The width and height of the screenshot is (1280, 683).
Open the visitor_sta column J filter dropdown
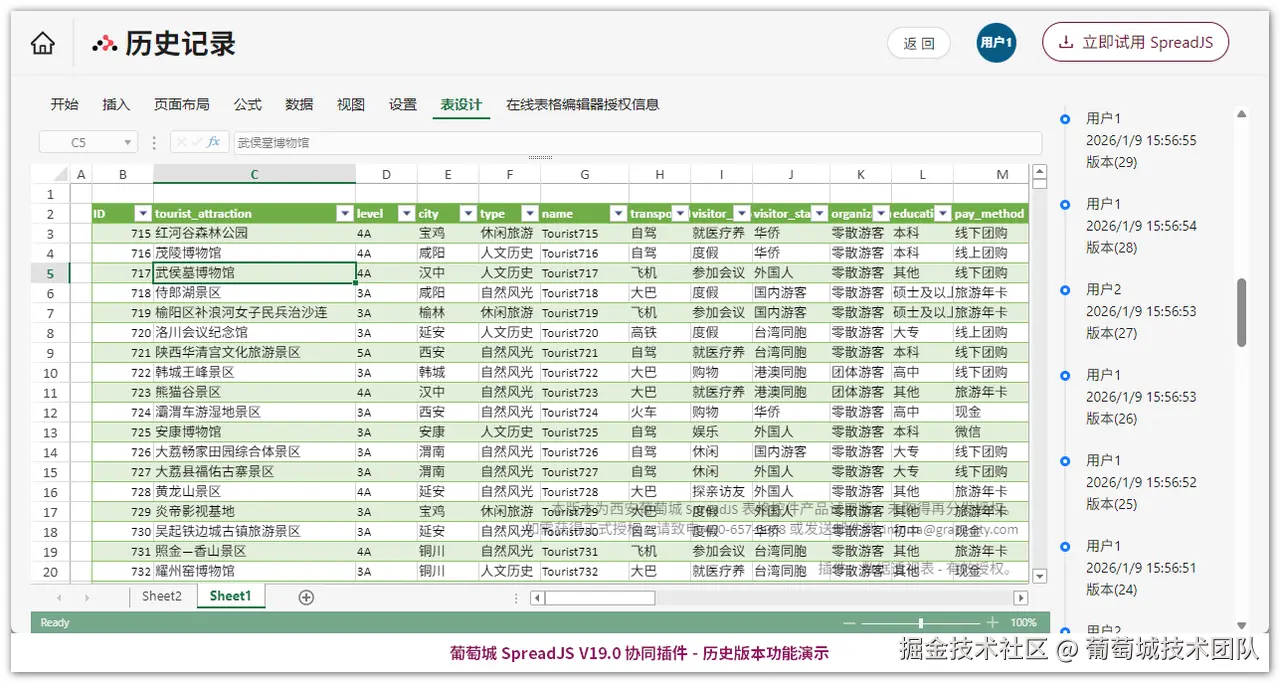[819, 213]
